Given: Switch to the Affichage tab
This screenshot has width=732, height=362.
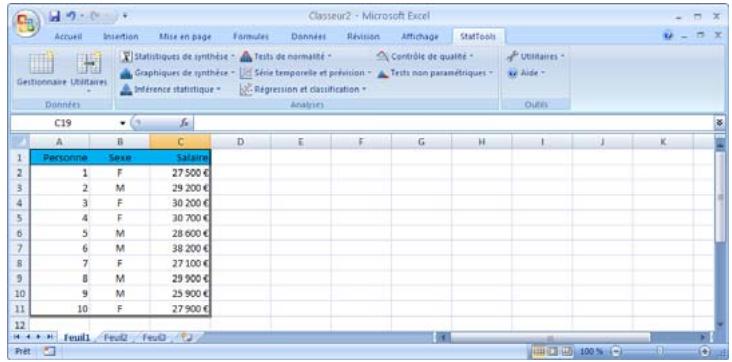Looking at the screenshot, I should coord(420,36).
